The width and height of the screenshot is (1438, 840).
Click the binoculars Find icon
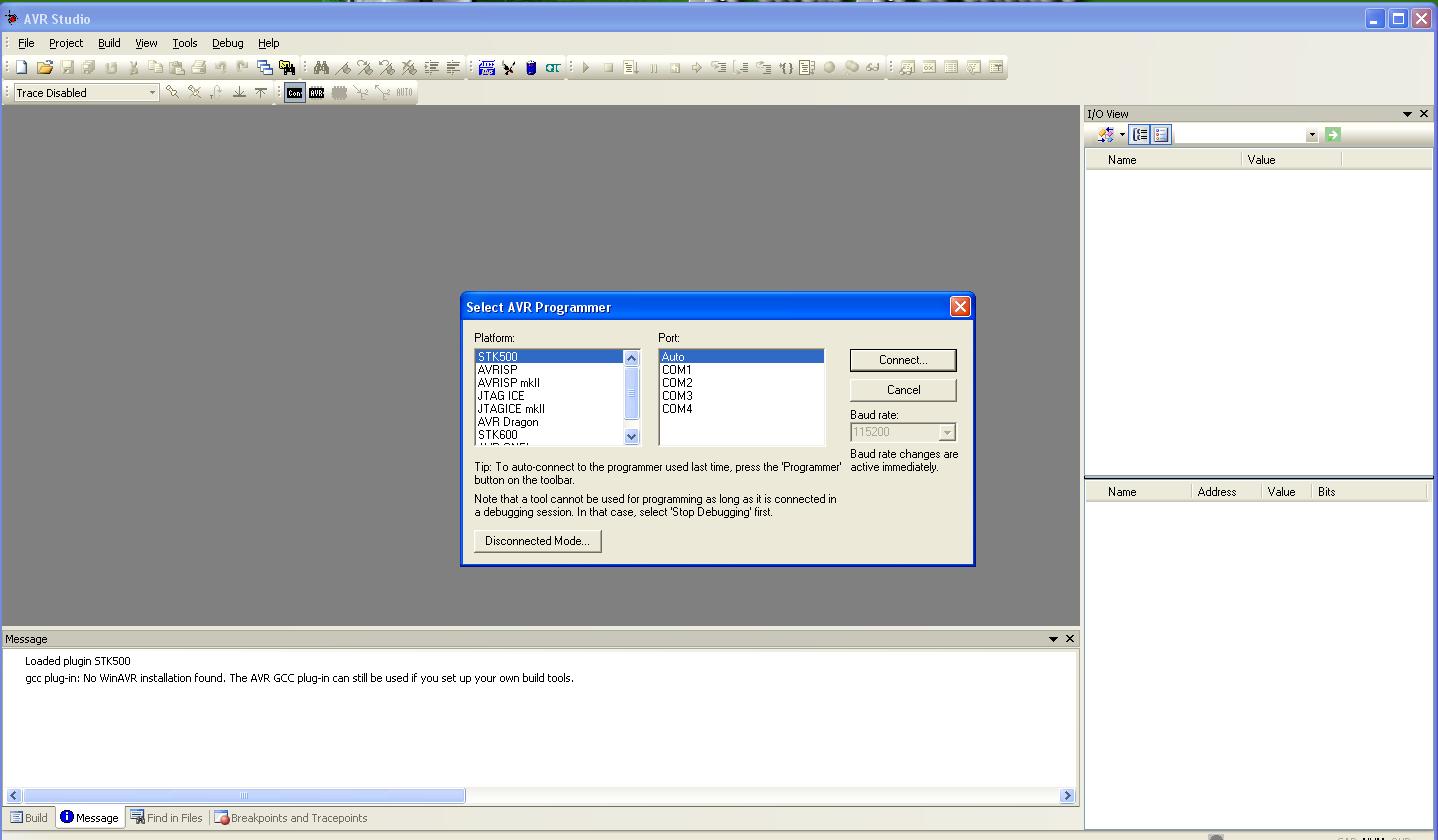[321, 67]
